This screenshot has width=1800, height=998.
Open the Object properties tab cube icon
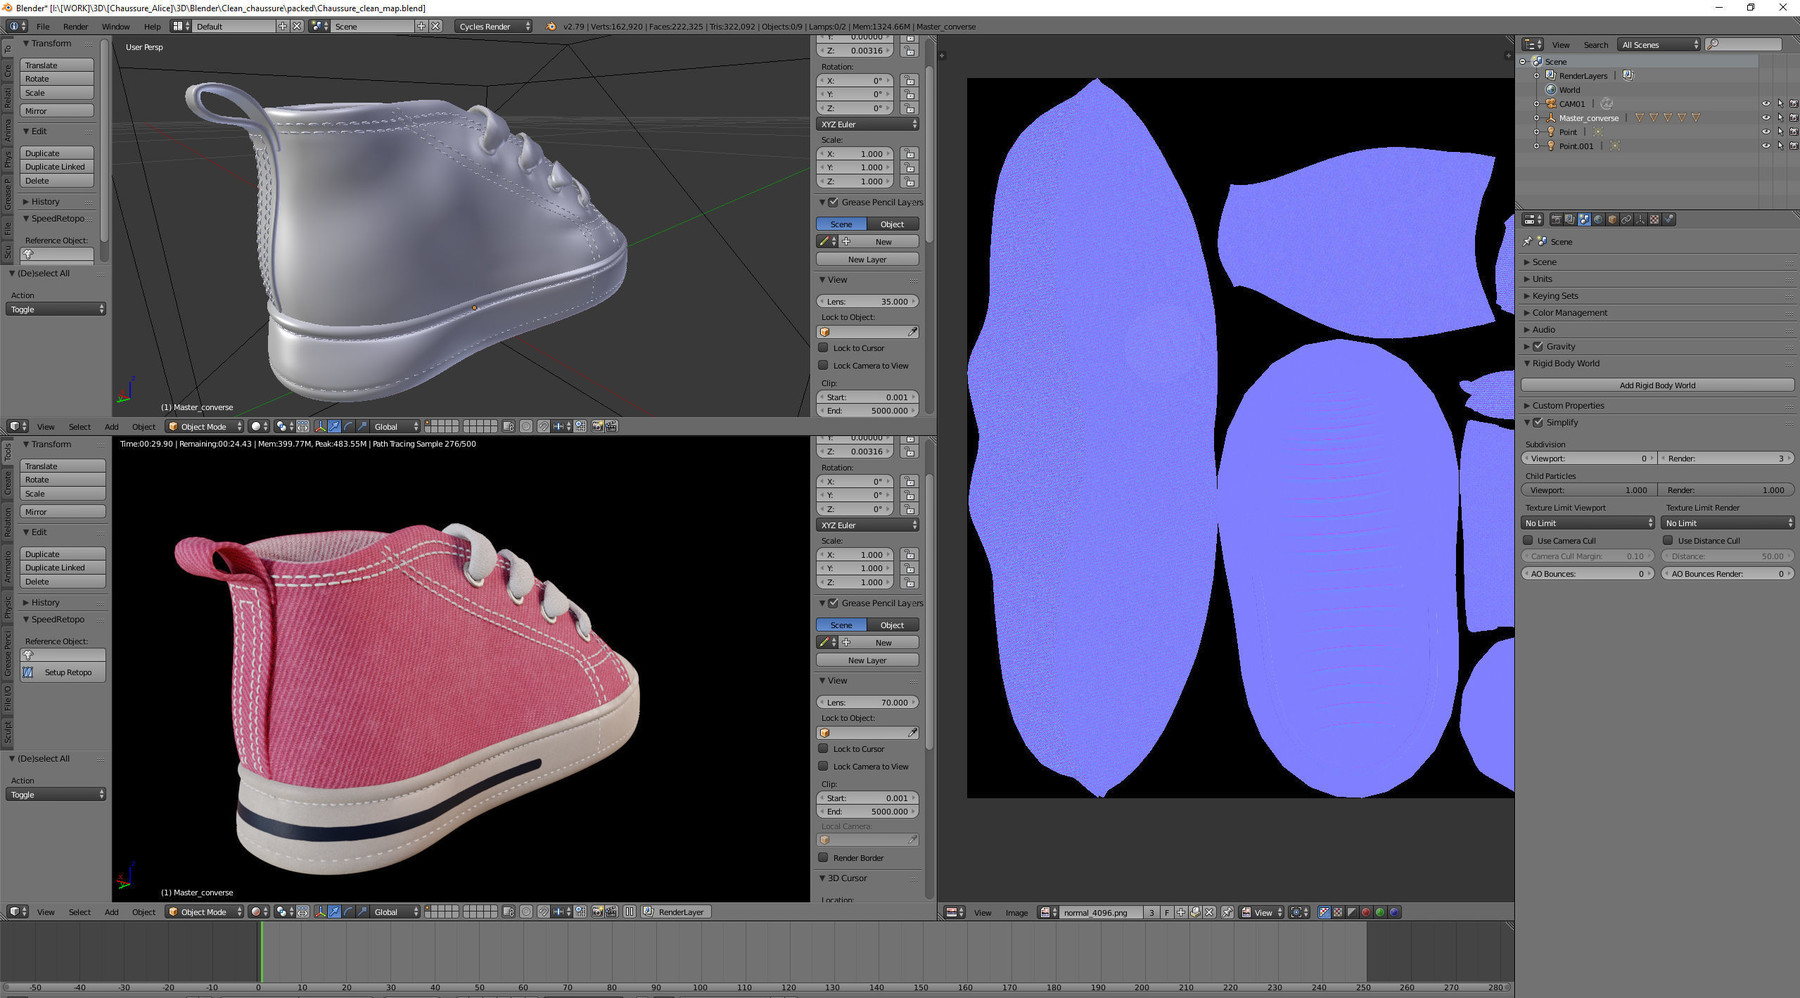pyautogui.click(x=1612, y=220)
